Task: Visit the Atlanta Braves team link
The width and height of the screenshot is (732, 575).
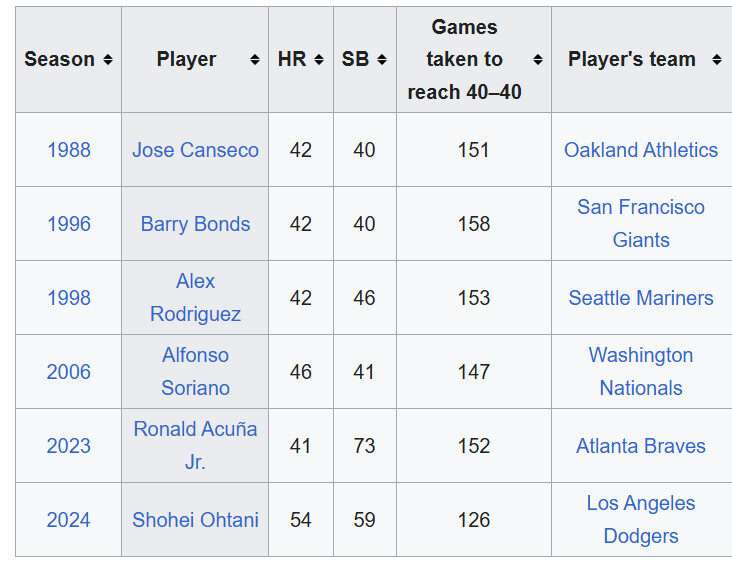Action: coord(640,446)
